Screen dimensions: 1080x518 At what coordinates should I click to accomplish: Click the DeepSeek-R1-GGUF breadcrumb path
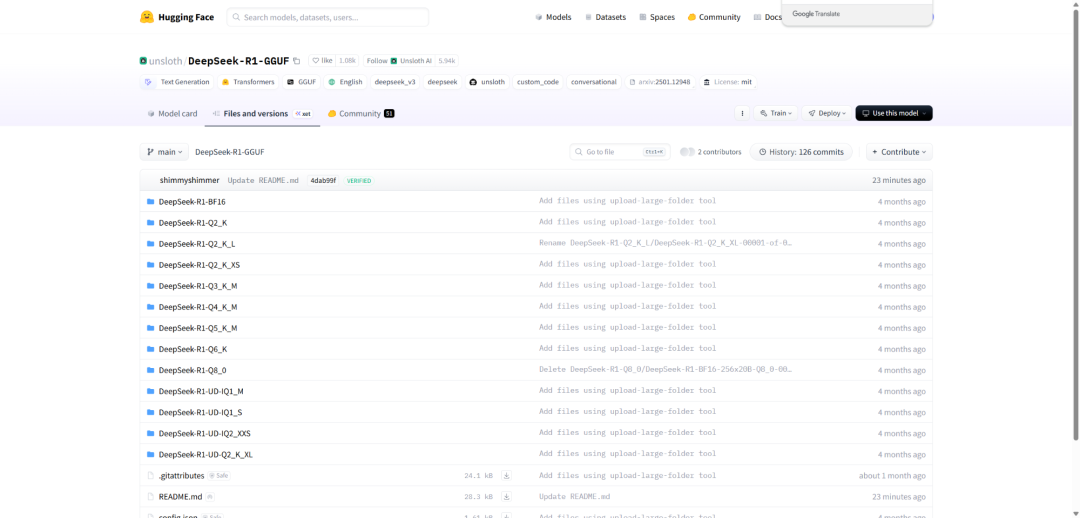pos(229,152)
